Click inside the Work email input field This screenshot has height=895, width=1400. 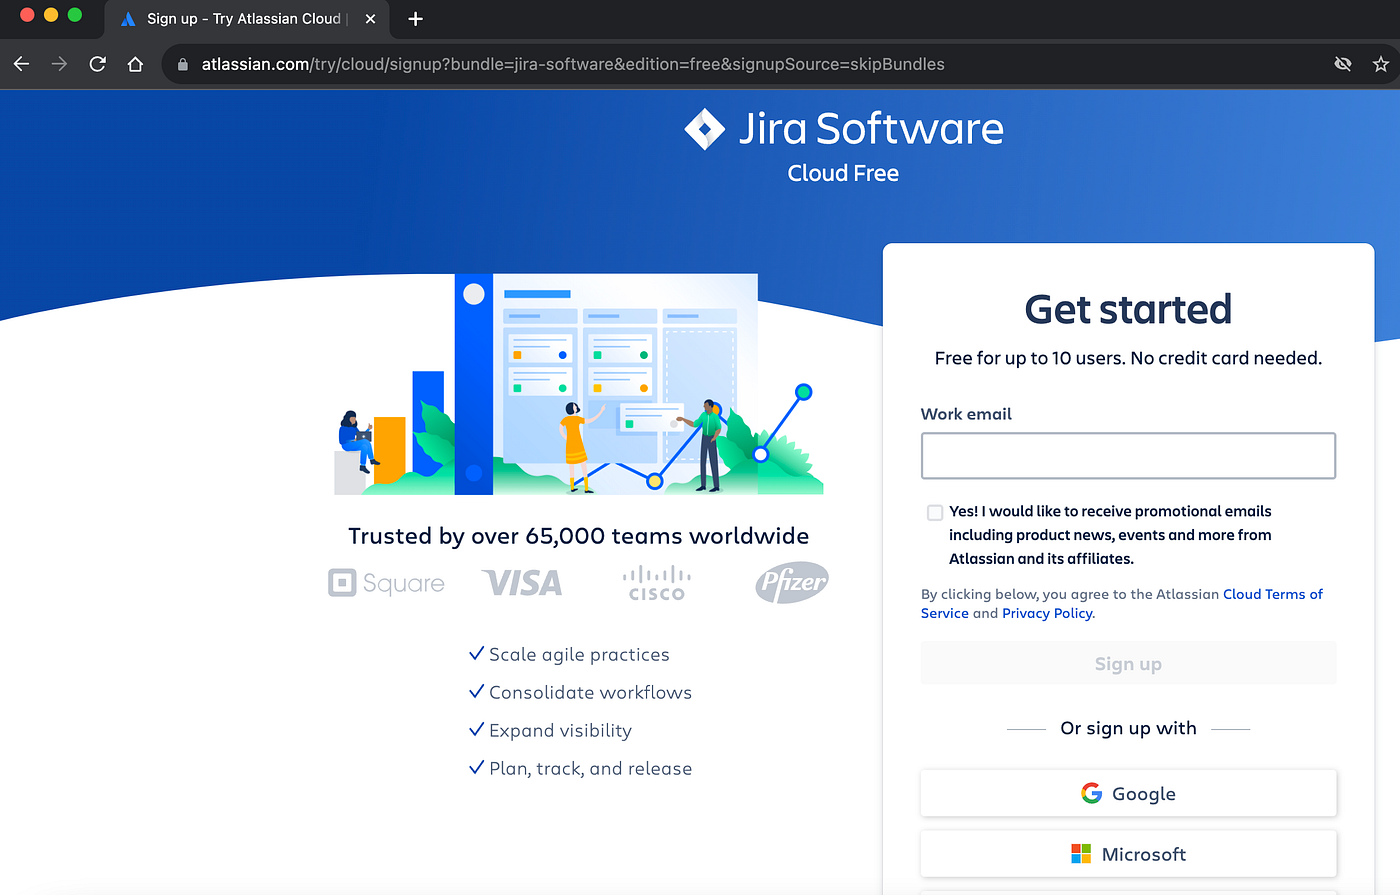click(x=1128, y=455)
